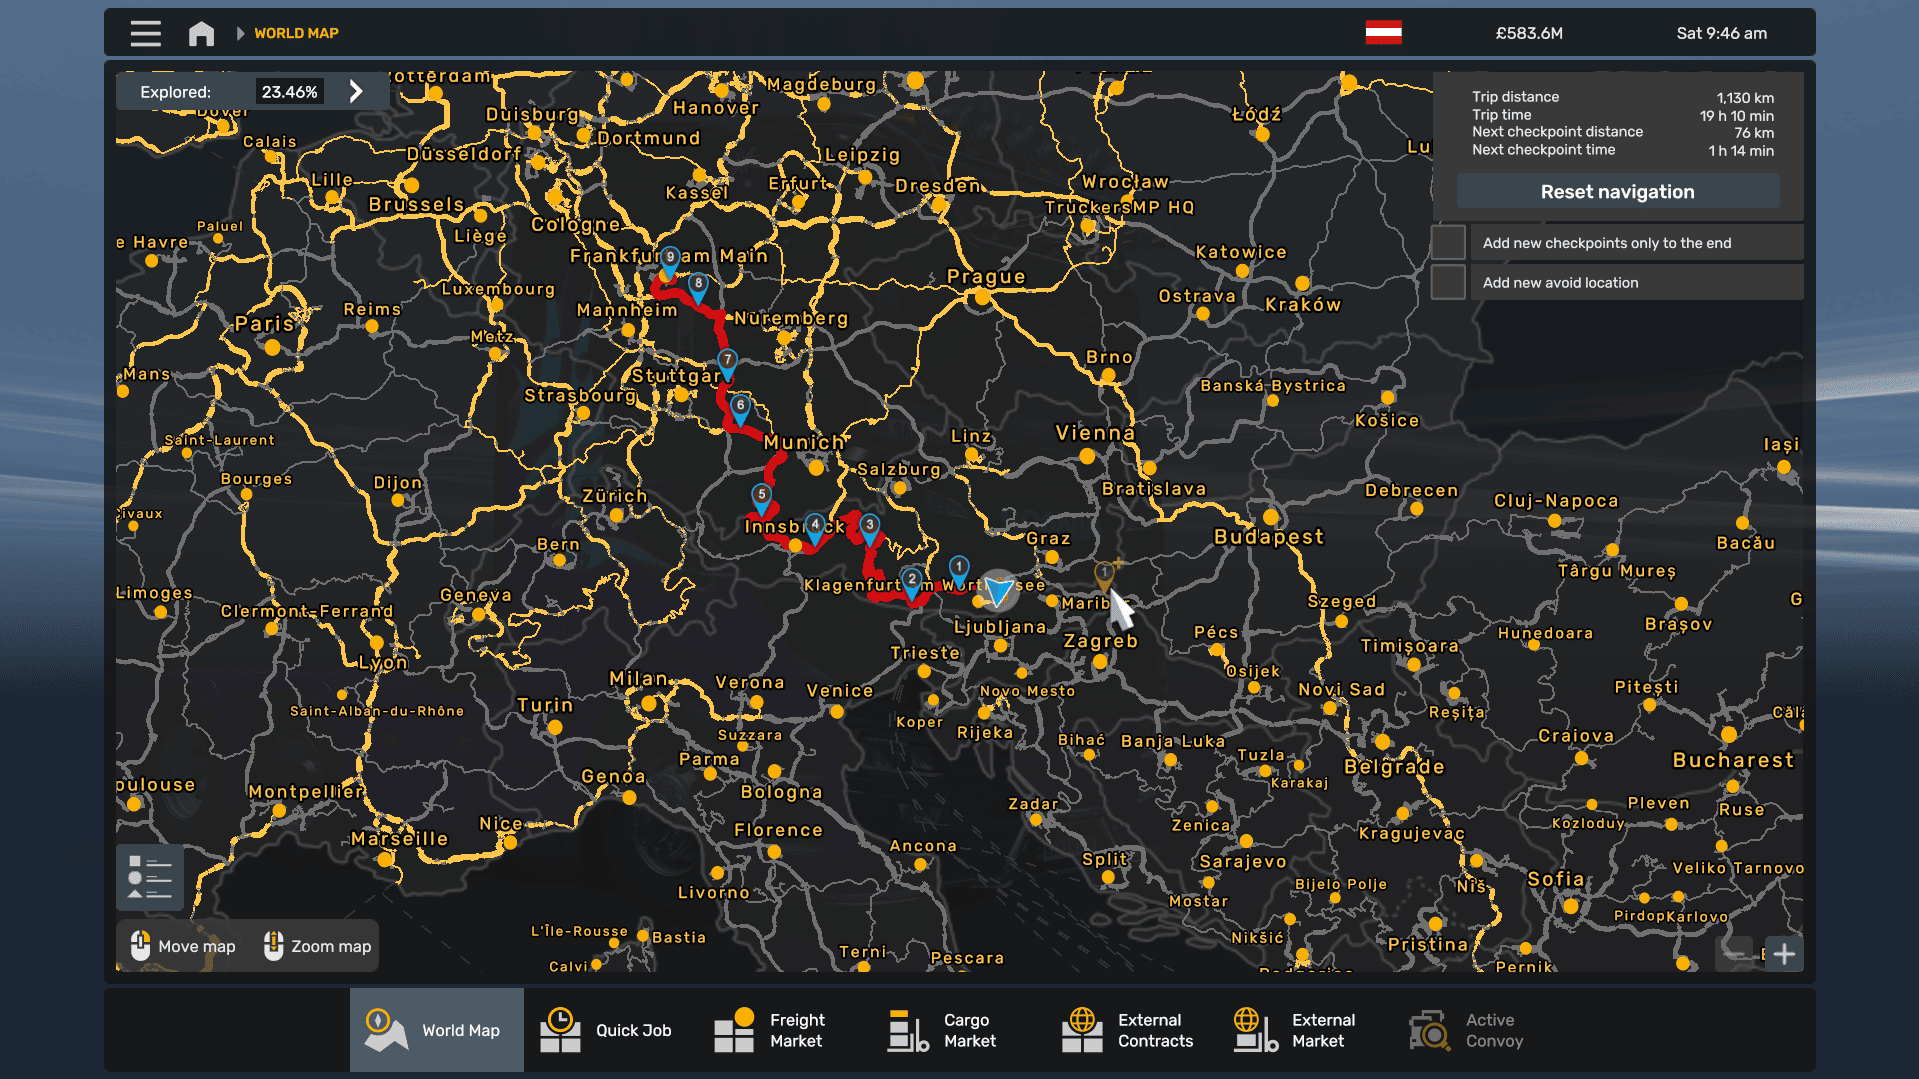Click the Prague city label

click(x=986, y=276)
